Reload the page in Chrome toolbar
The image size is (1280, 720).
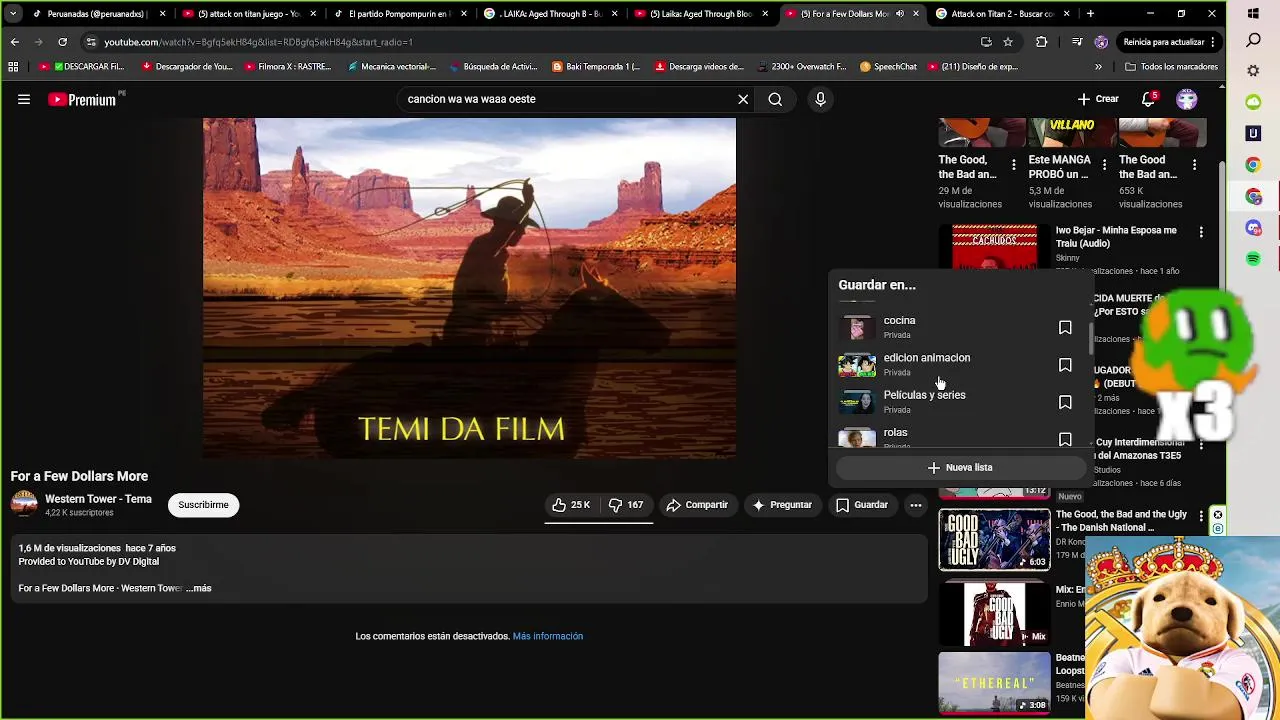(62, 42)
